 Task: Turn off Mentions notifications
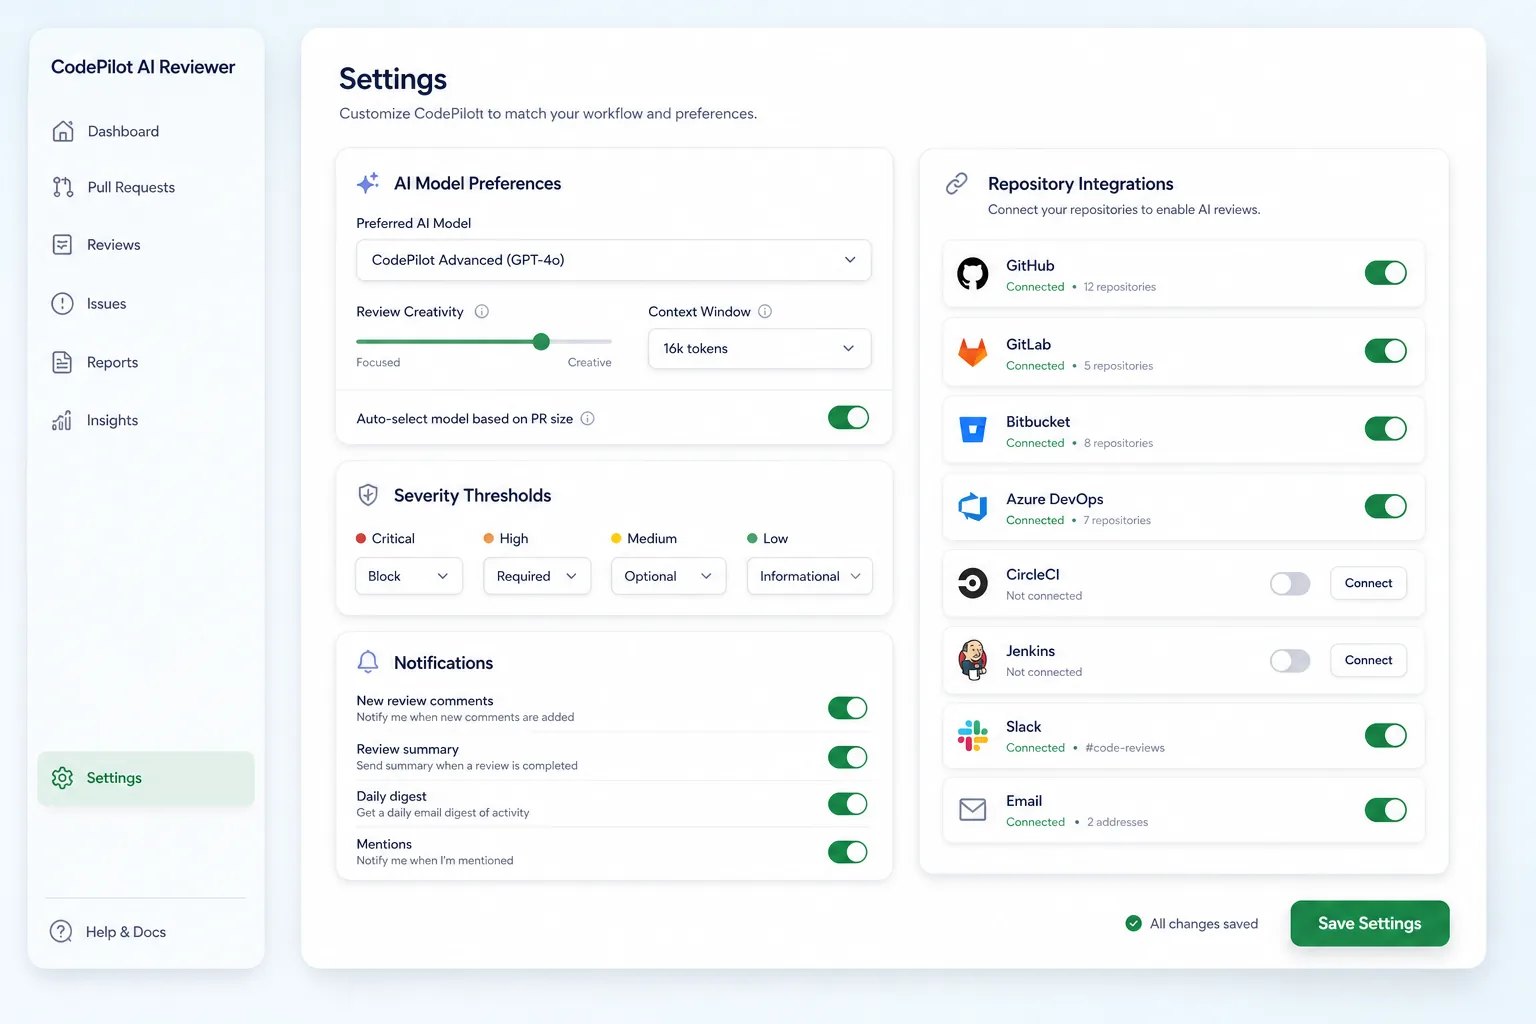pyautogui.click(x=848, y=852)
